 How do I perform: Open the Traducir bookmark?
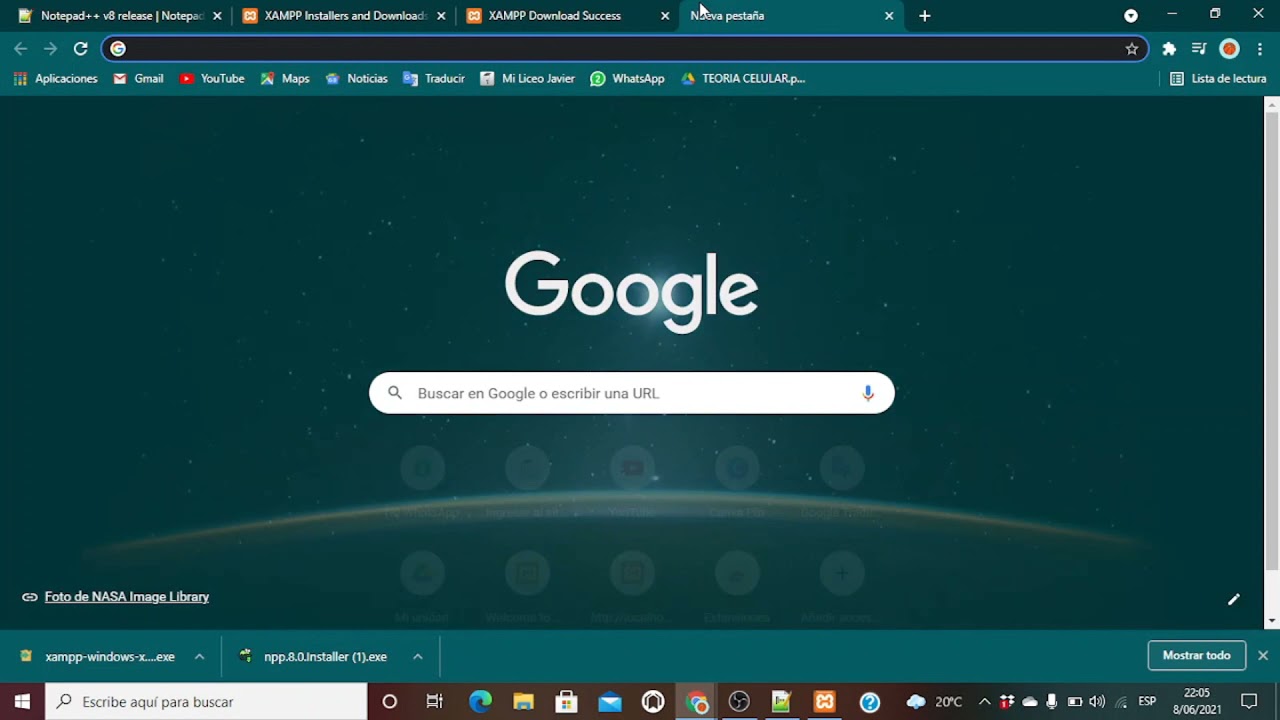[434, 78]
